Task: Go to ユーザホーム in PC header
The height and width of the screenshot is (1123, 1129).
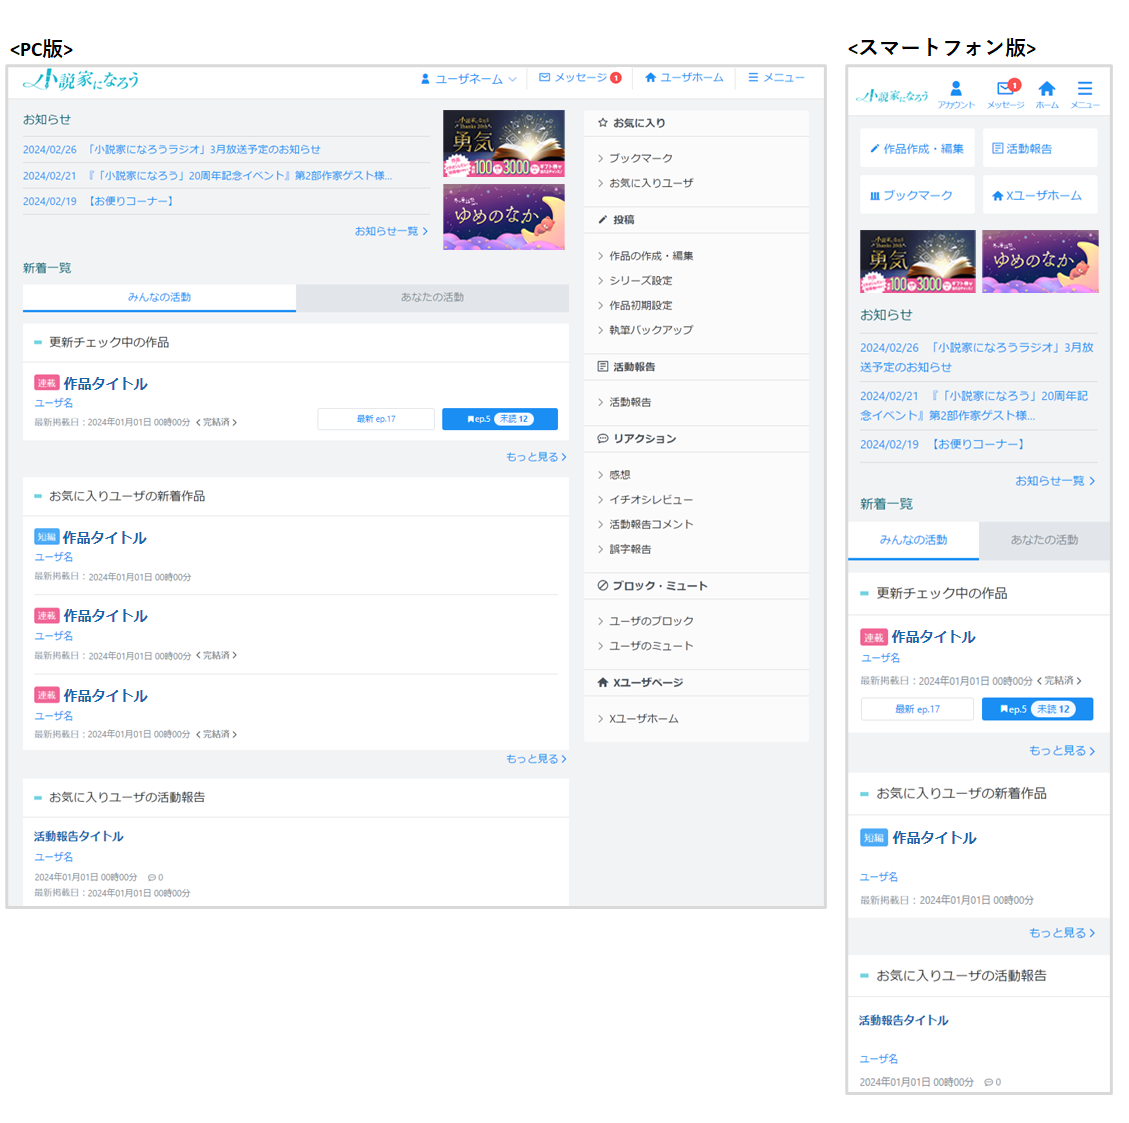Action: (x=684, y=78)
